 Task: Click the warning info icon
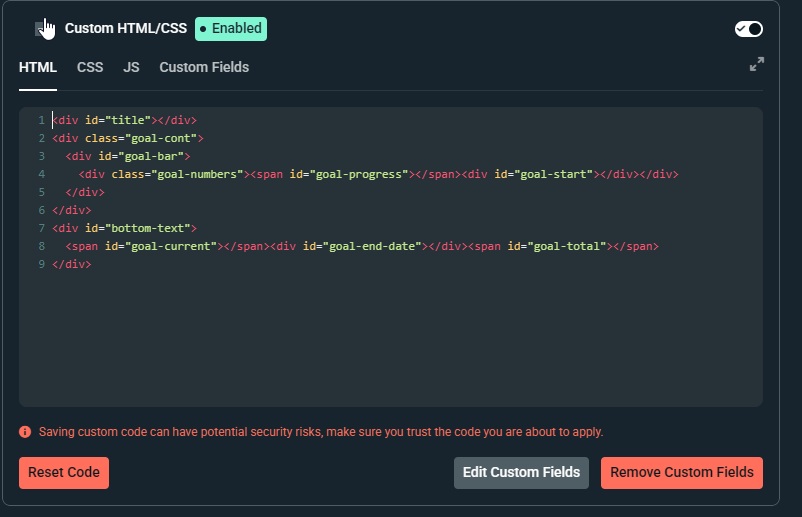pos(25,432)
